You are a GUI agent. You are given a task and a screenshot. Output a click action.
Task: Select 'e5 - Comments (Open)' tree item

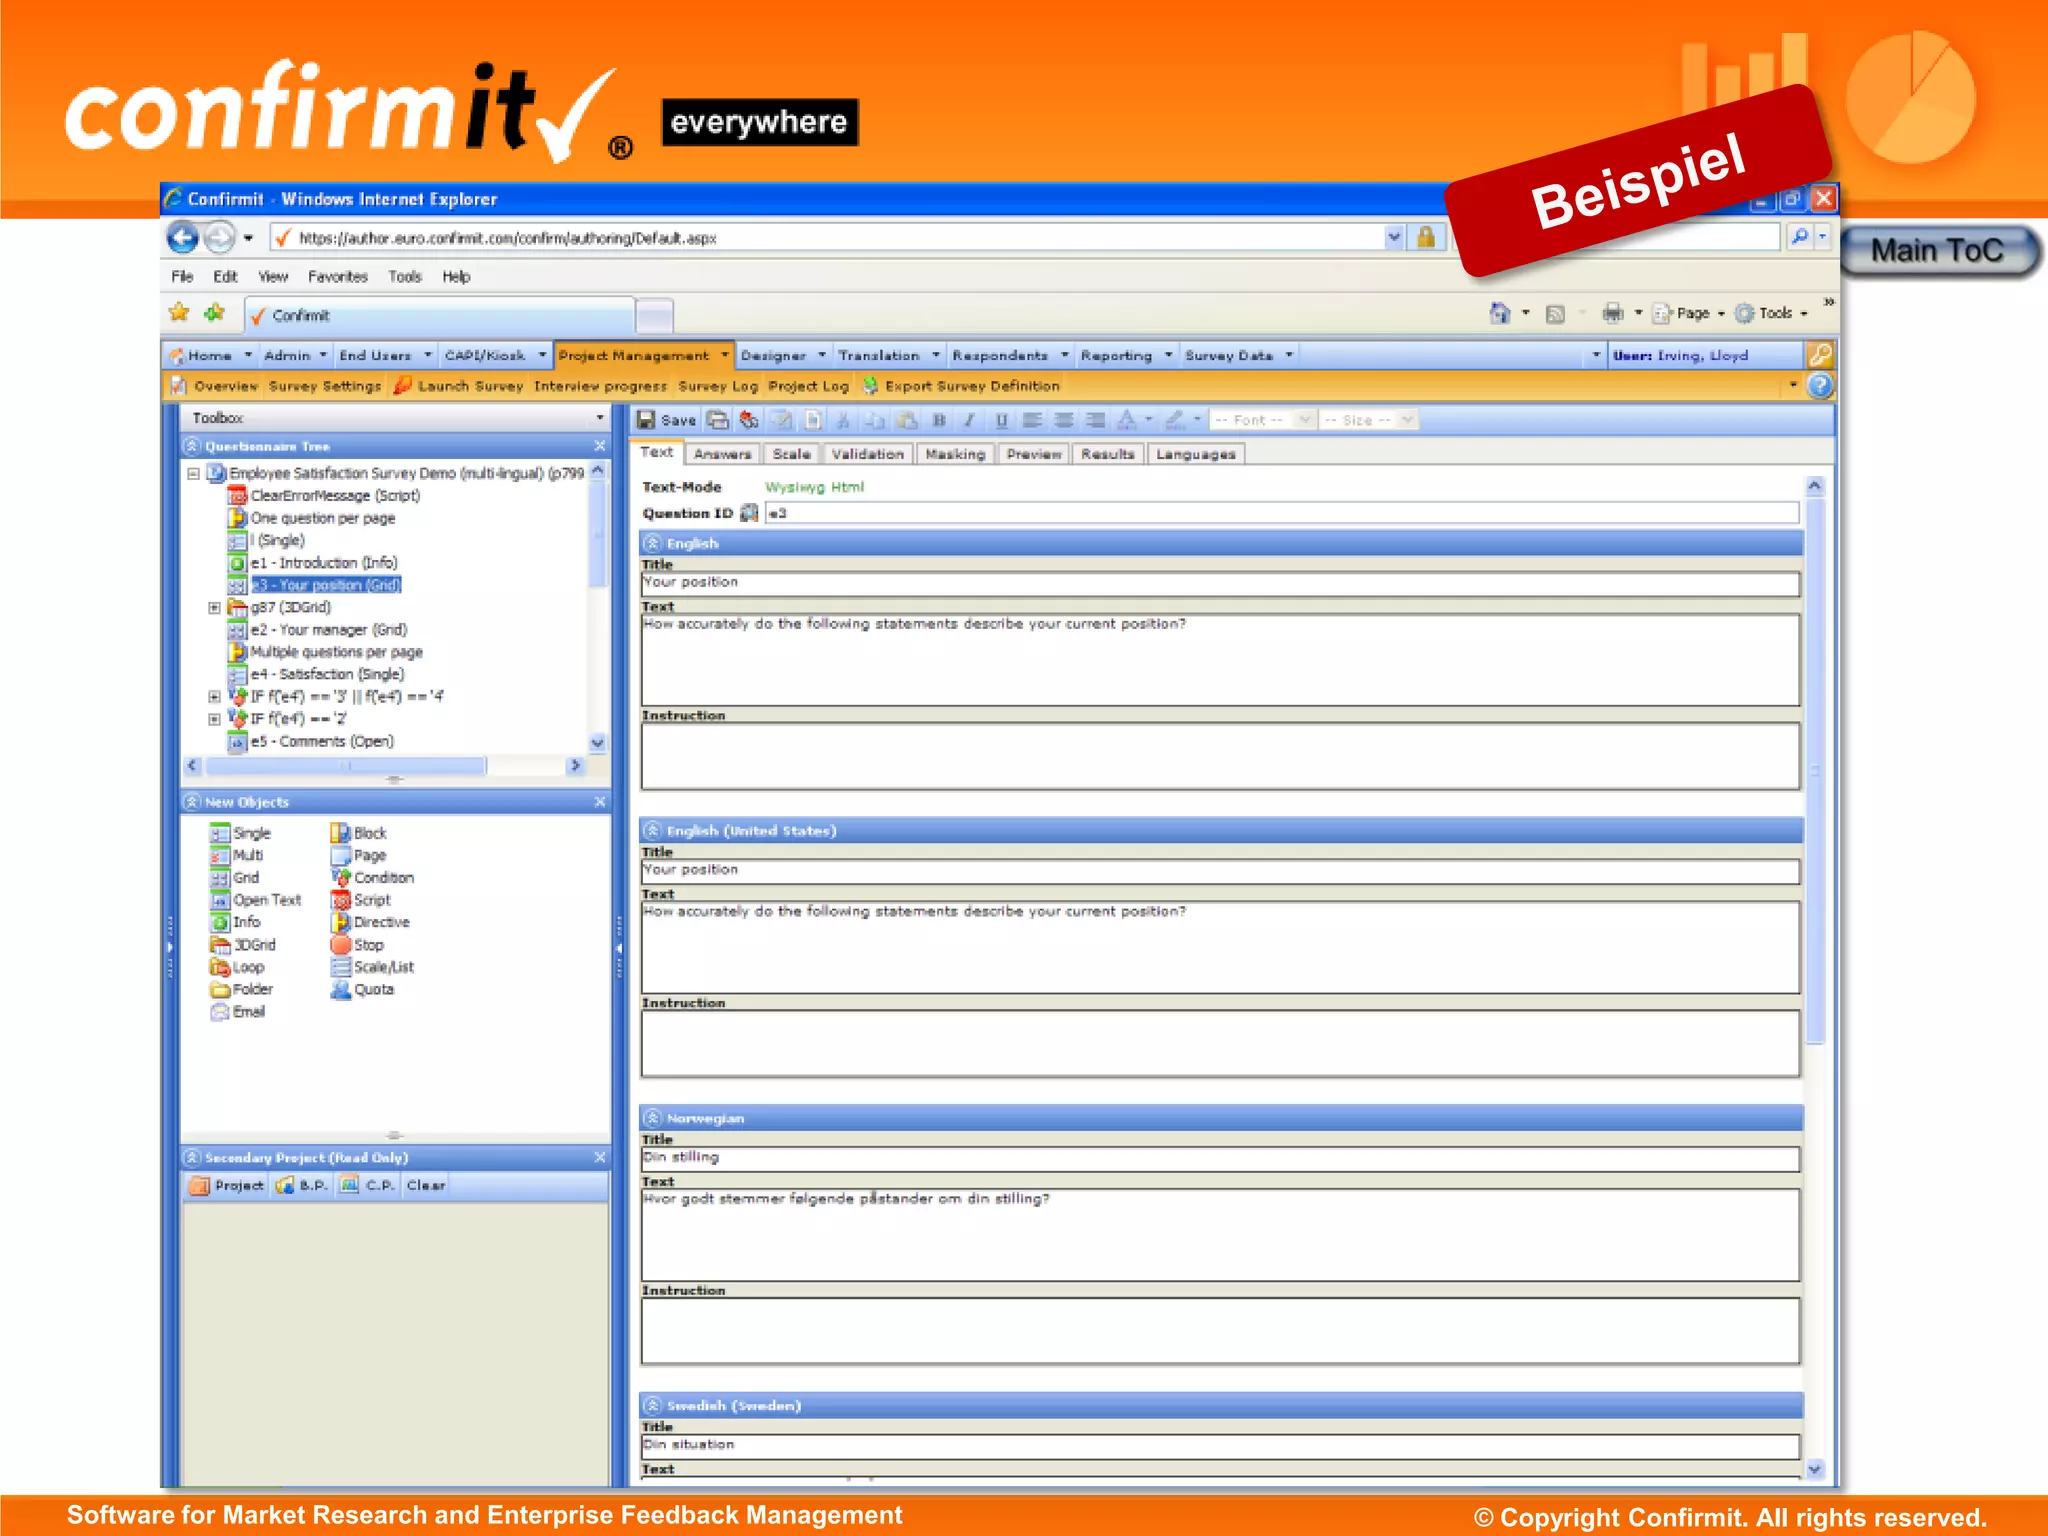321,741
